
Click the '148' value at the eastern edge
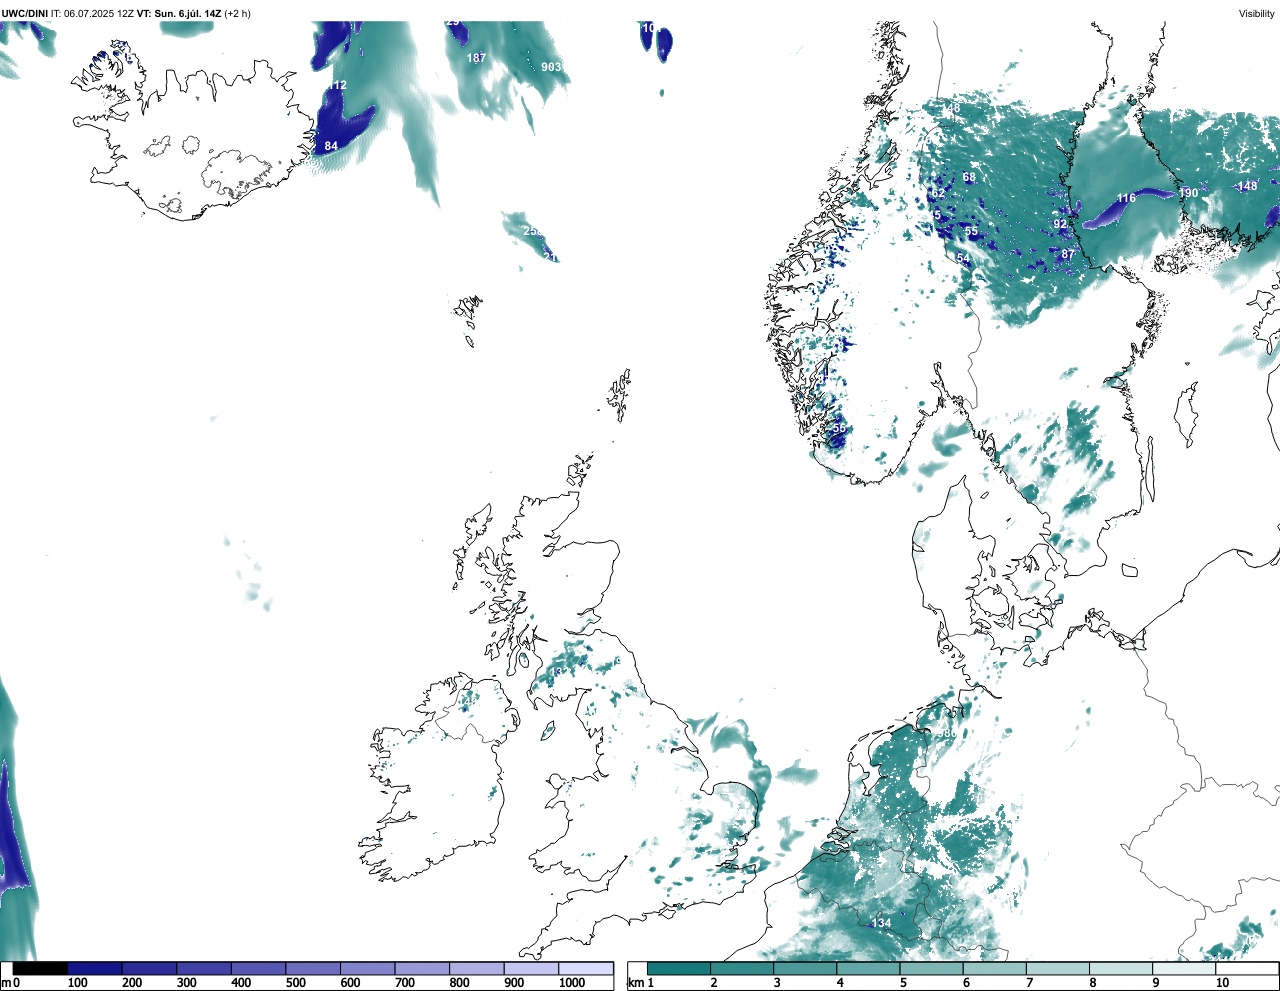pos(1247,186)
